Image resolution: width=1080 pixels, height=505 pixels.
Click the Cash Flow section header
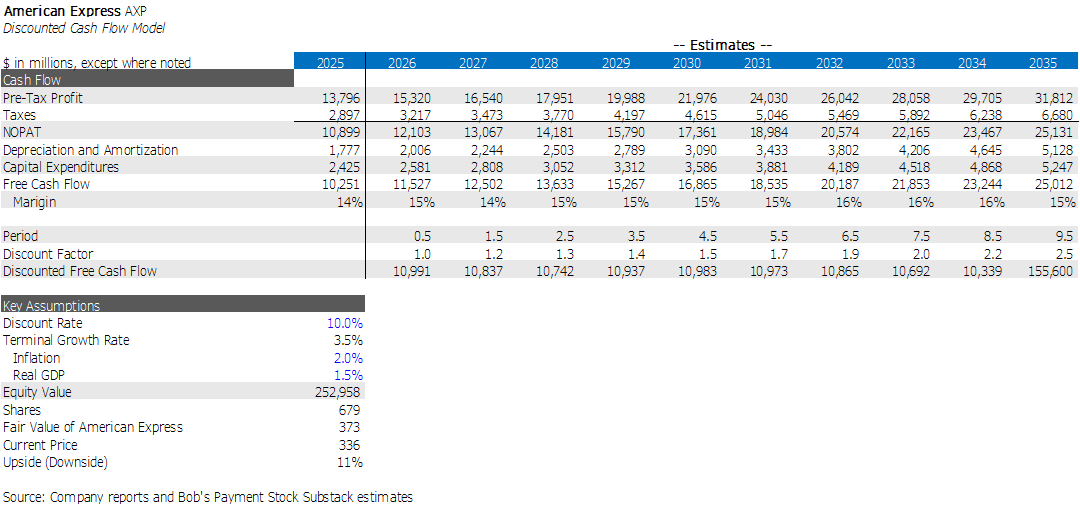(147, 79)
